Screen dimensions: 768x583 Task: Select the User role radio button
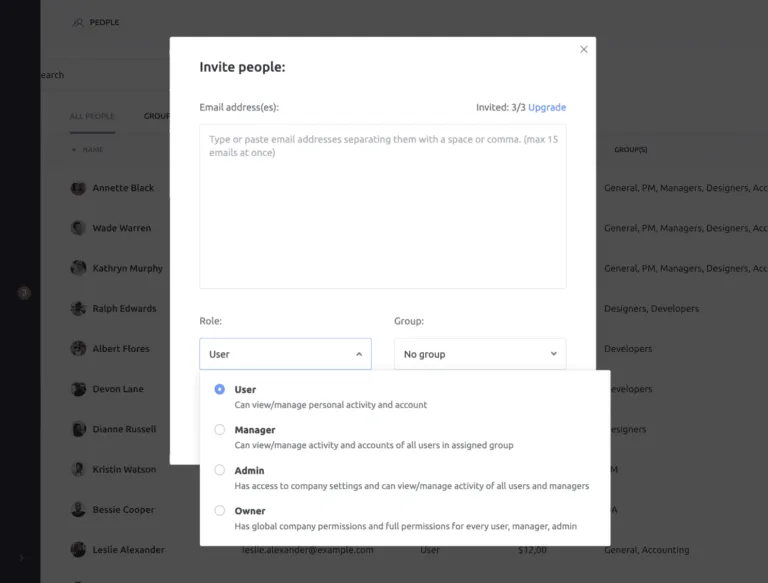click(220, 390)
